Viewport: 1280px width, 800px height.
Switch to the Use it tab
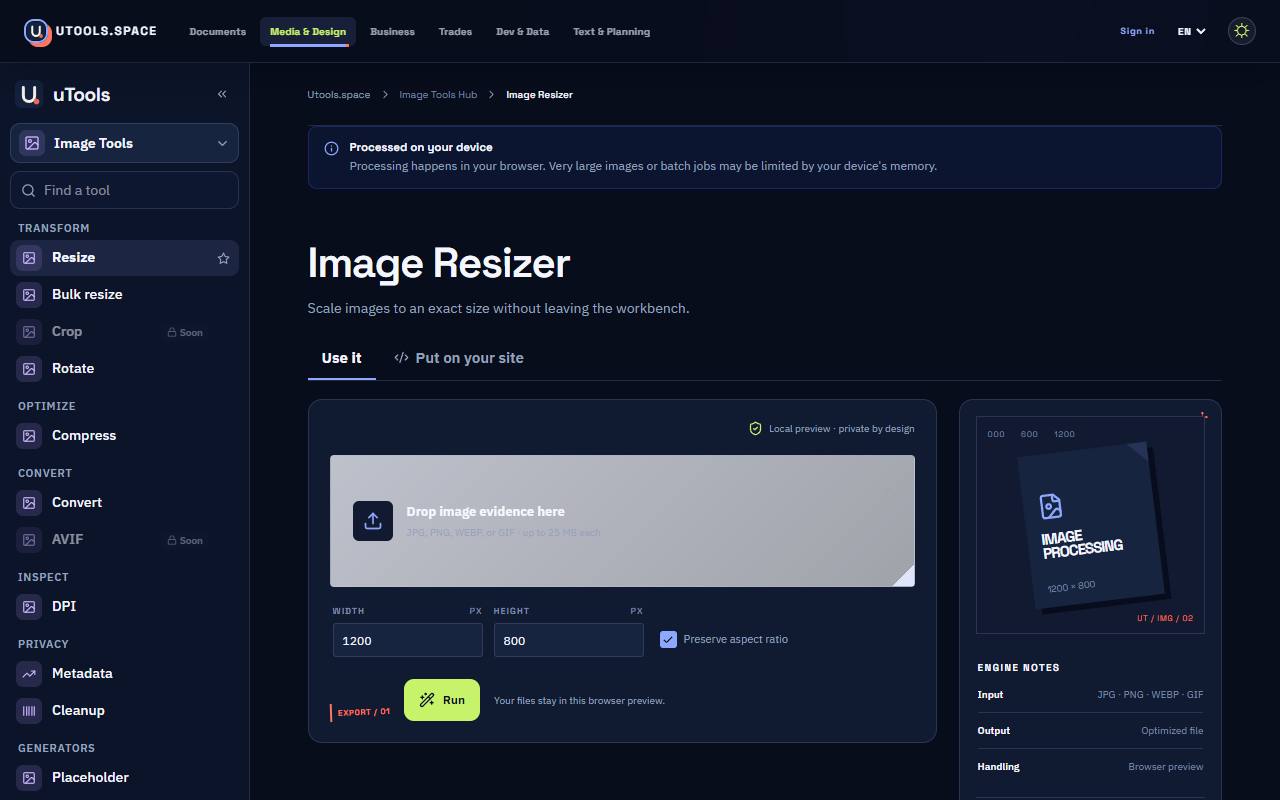(341, 358)
